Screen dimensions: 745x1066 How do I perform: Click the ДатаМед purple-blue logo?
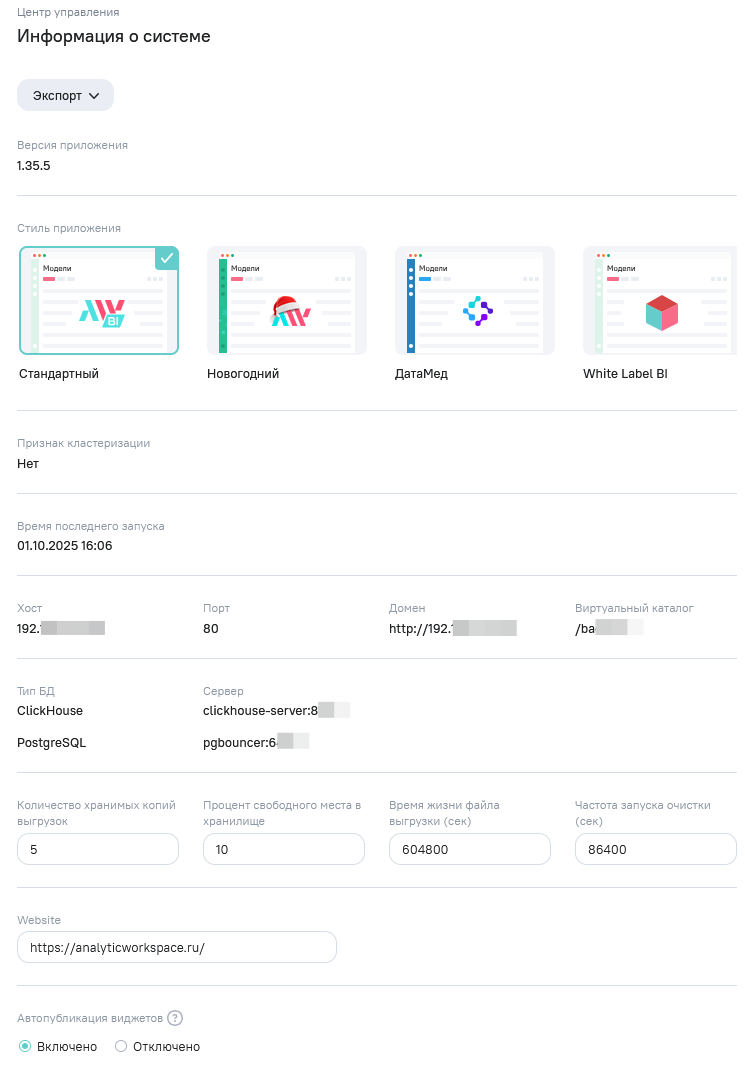(x=478, y=312)
